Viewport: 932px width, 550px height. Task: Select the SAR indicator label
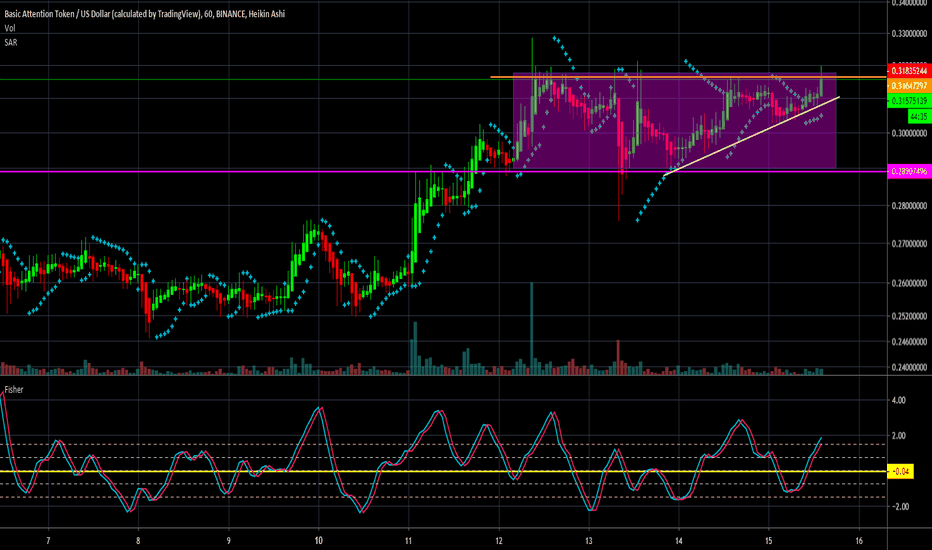[x=11, y=42]
